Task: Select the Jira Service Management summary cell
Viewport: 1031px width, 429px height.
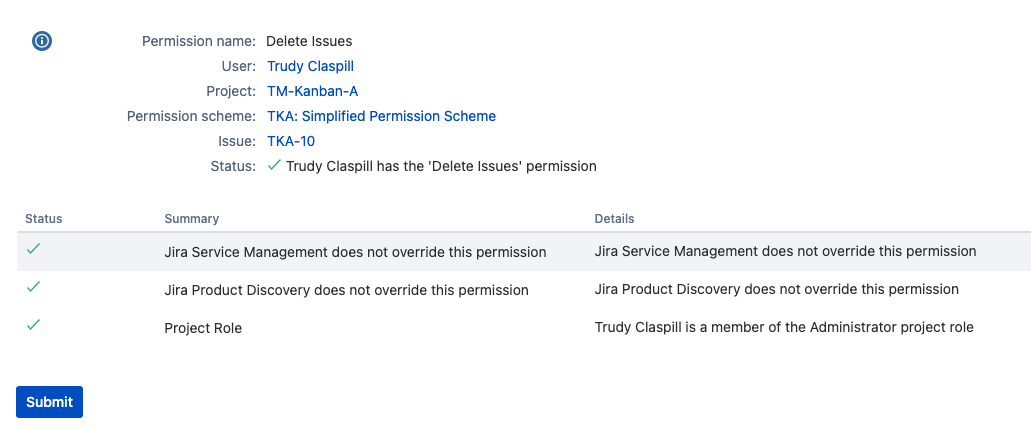Action: (x=355, y=252)
